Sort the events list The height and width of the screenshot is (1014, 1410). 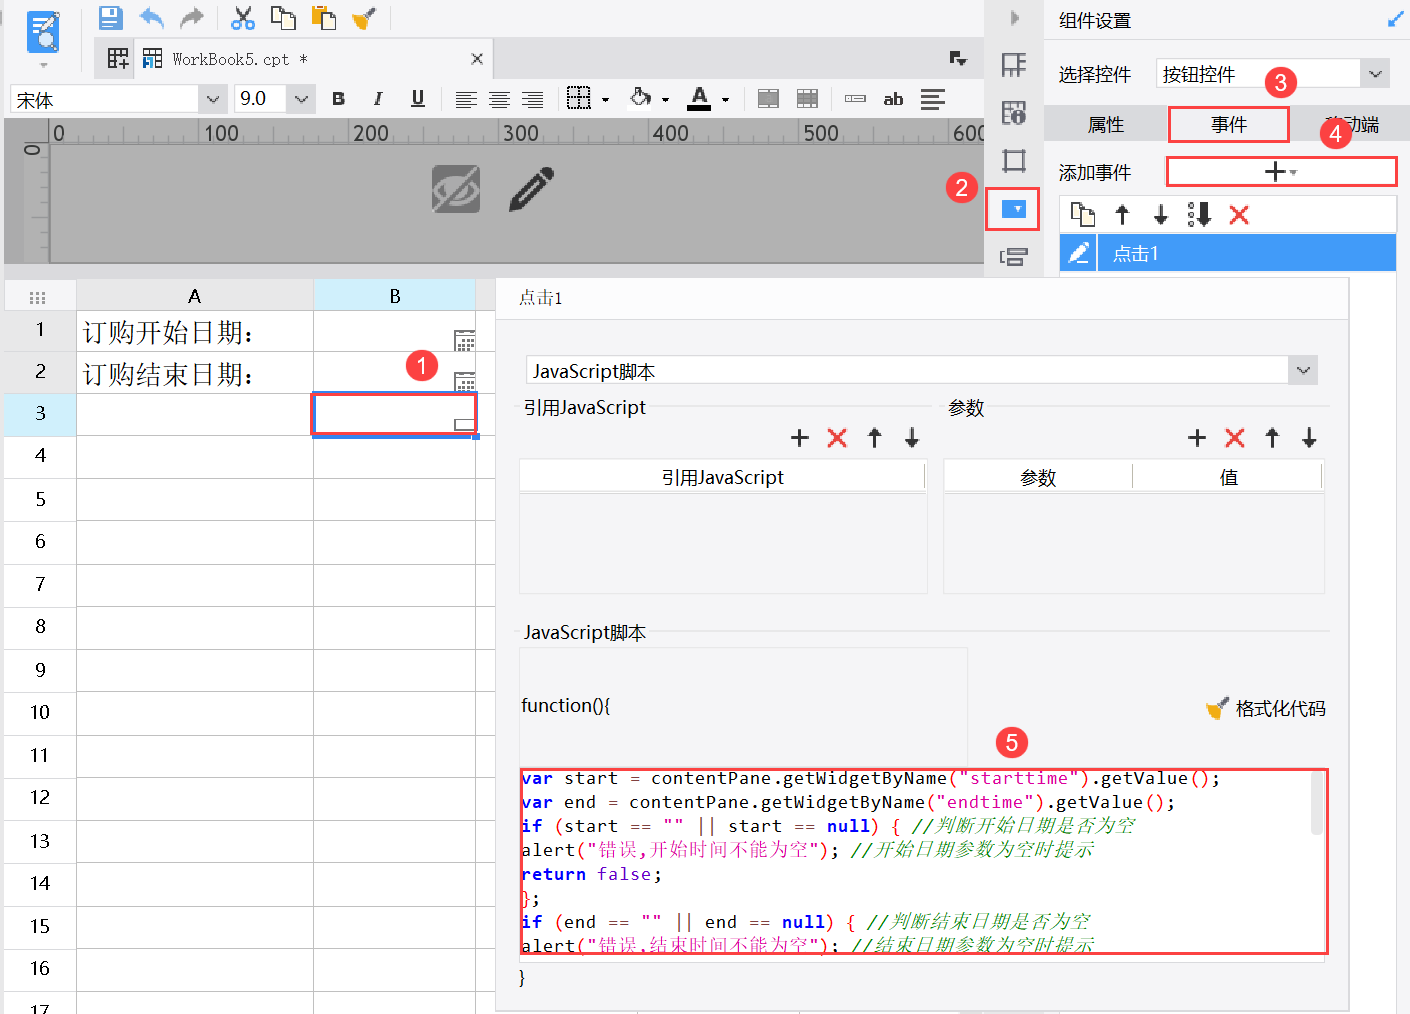pyautogui.click(x=1199, y=214)
